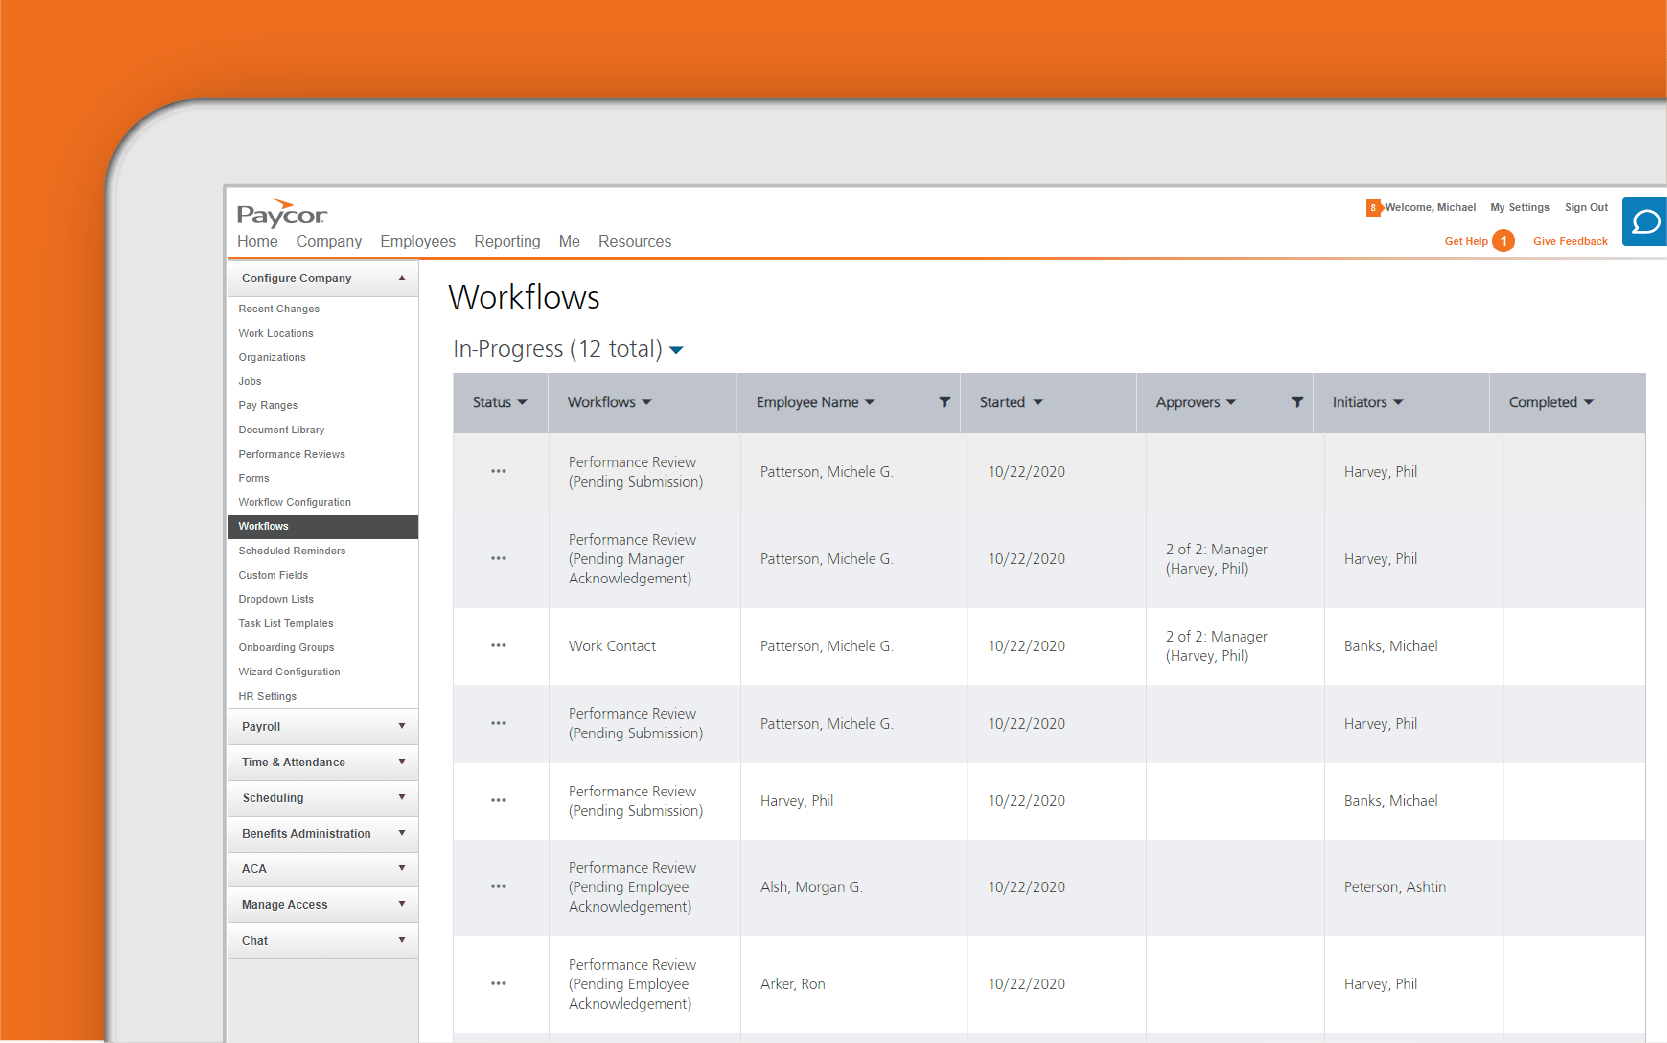The image size is (1667, 1043).
Task: Open the Me menu
Action: coord(569,242)
